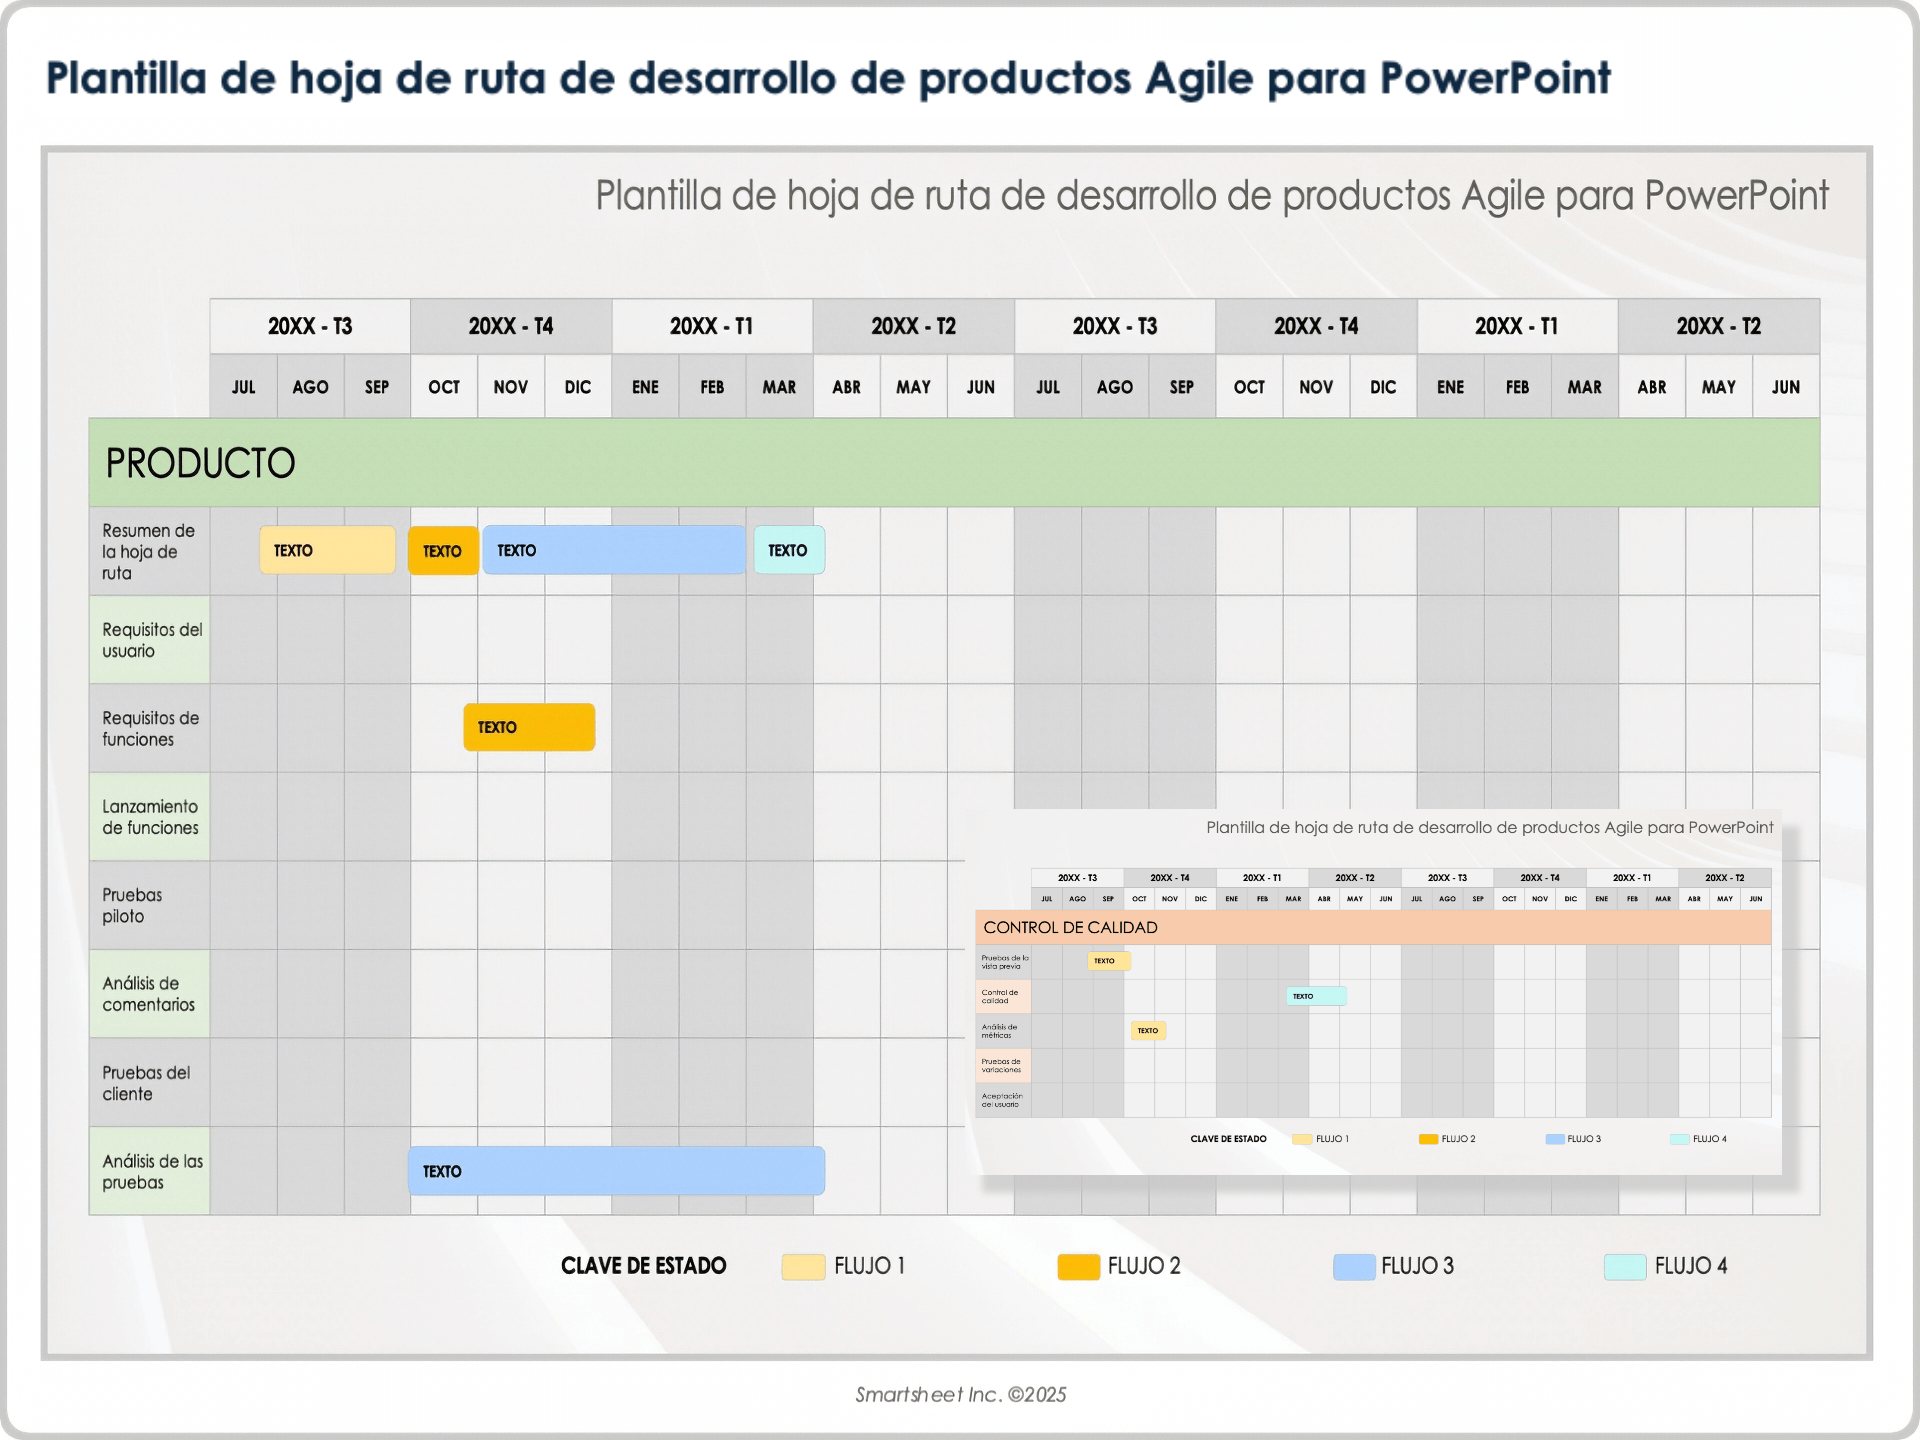Click the 20XX - T3 quarter header
This screenshot has height=1440, width=1920.
(x=309, y=326)
